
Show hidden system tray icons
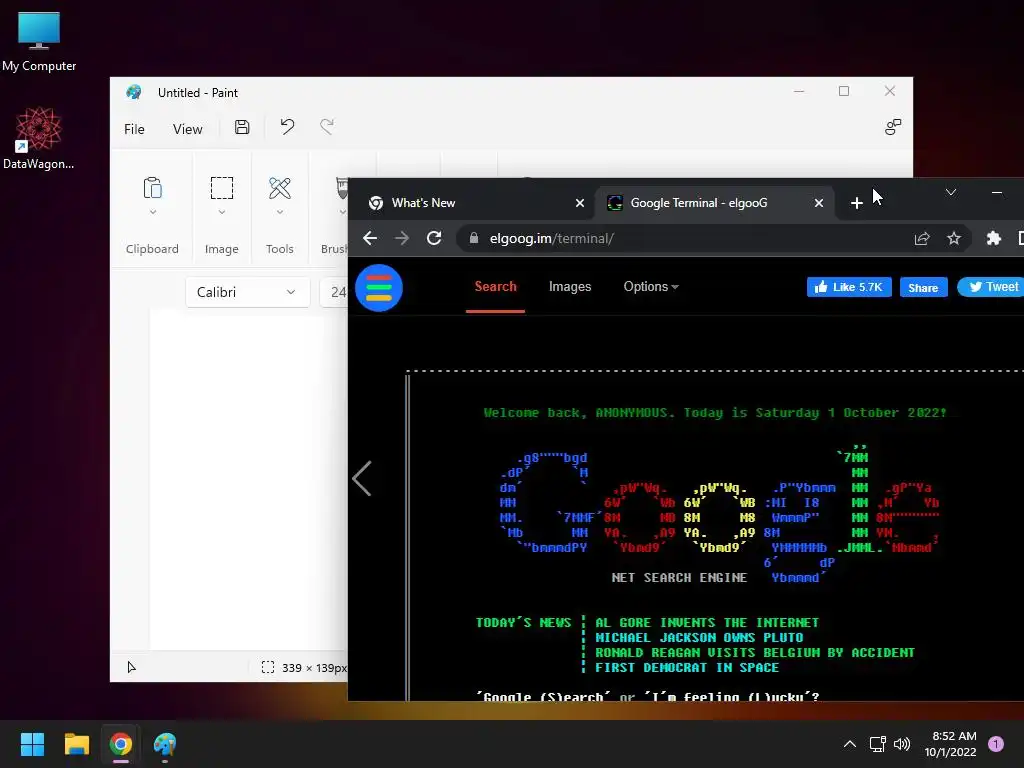pos(850,744)
